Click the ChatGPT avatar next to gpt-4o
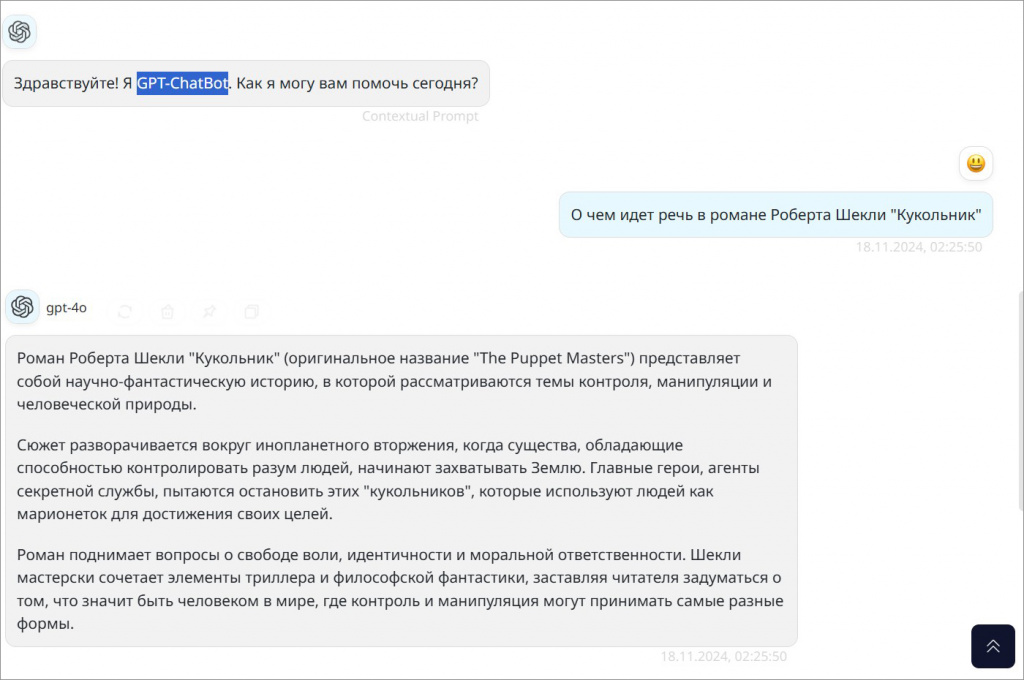The image size is (1024, 680). [21, 307]
